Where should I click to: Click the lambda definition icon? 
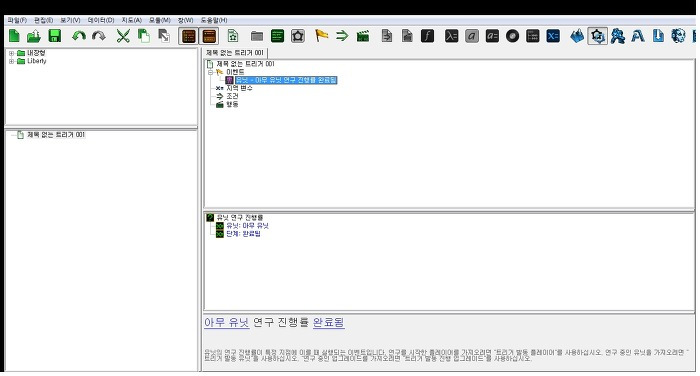451,36
